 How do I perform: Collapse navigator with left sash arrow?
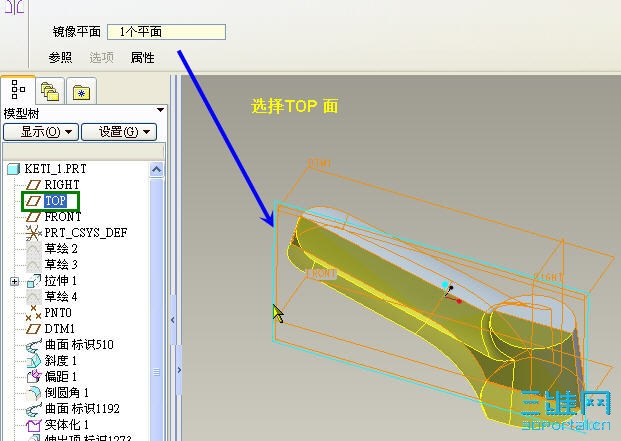tap(173, 320)
